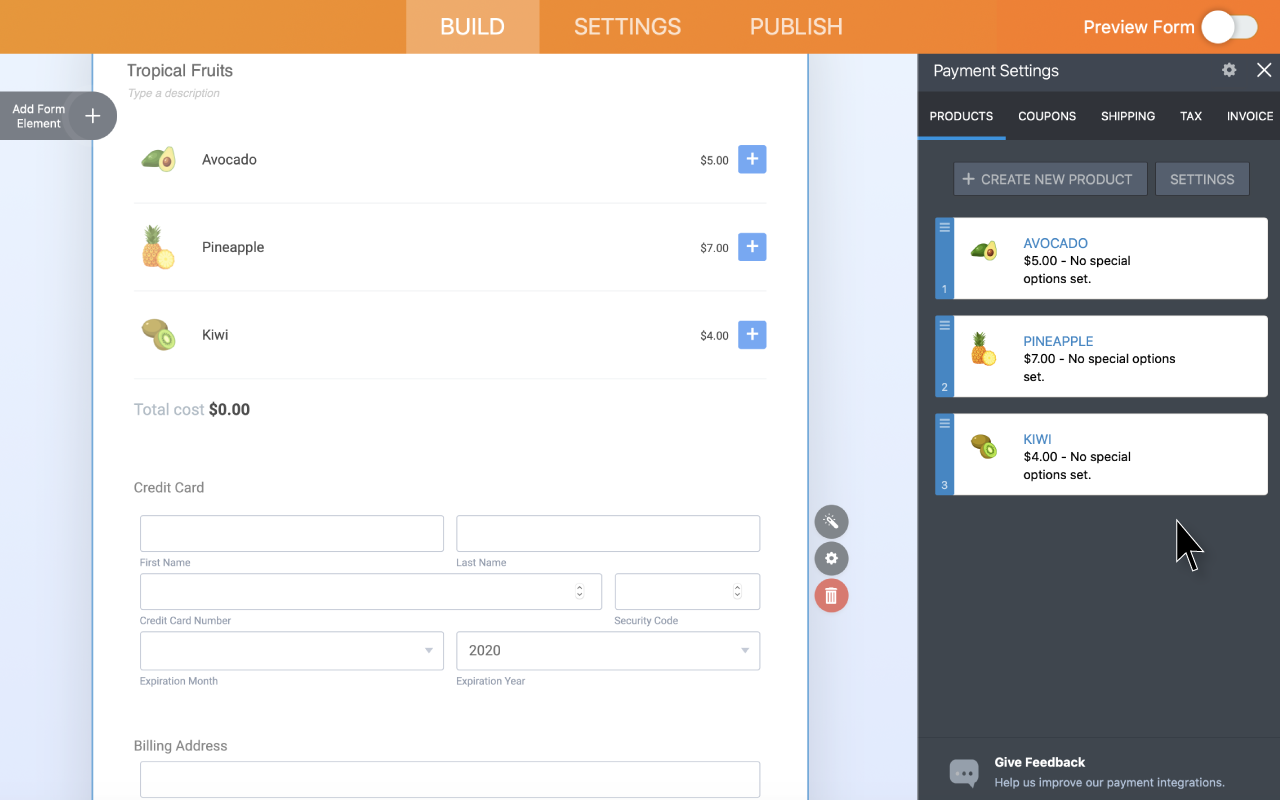Open the SETTINGS tab in the top bar

click(627, 26)
